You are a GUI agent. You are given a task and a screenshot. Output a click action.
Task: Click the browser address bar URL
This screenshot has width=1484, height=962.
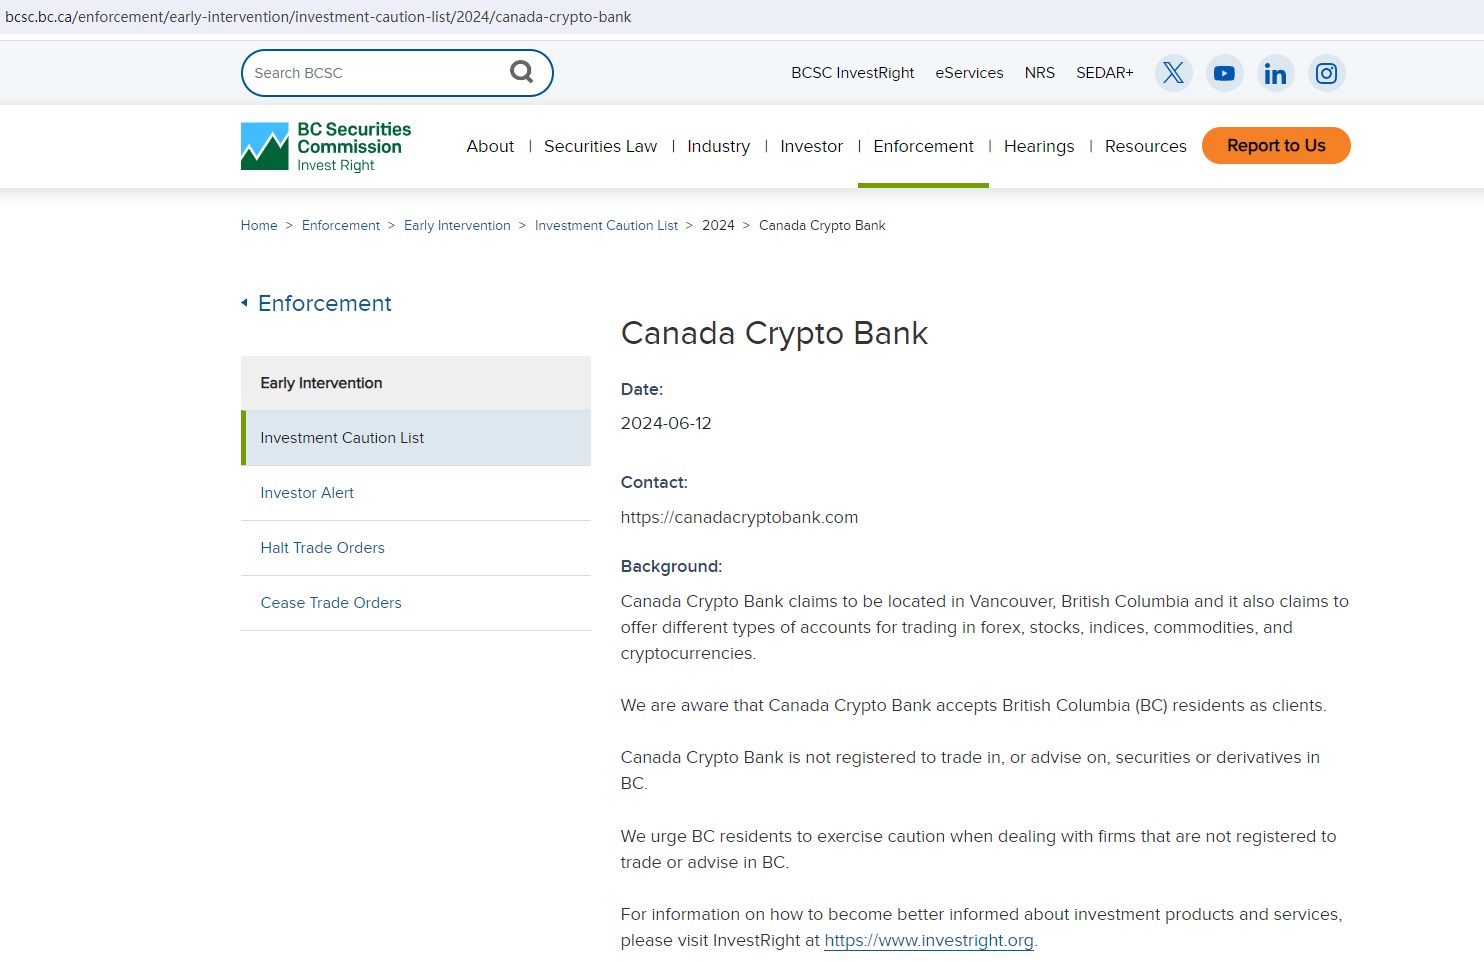pos(318,17)
